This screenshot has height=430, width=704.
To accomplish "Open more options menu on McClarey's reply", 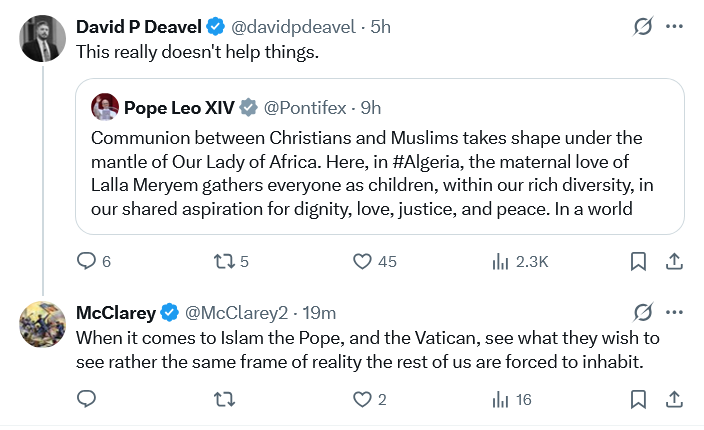I will click(x=677, y=313).
